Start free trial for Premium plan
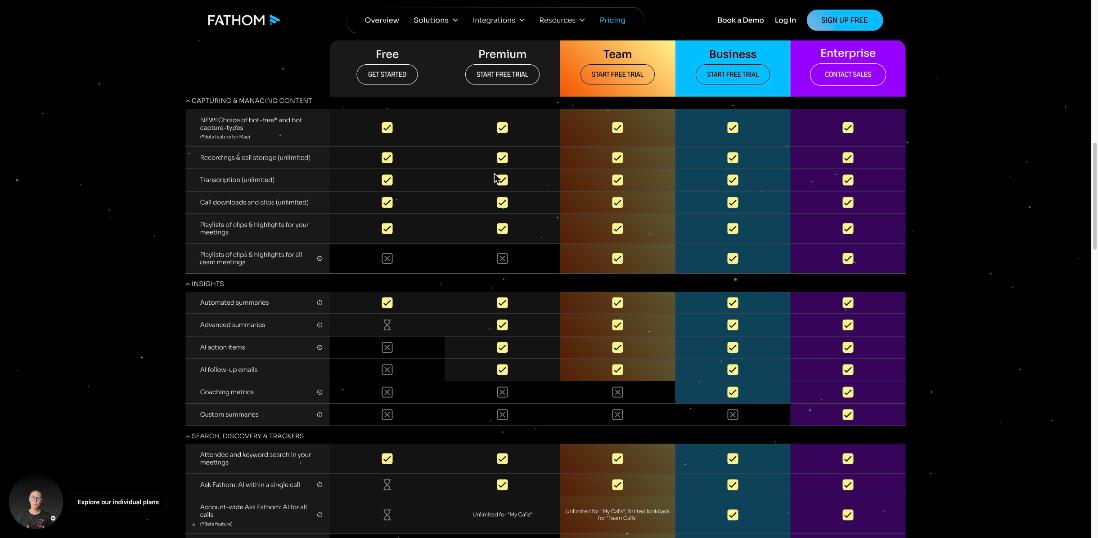 [x=502, y=74]
